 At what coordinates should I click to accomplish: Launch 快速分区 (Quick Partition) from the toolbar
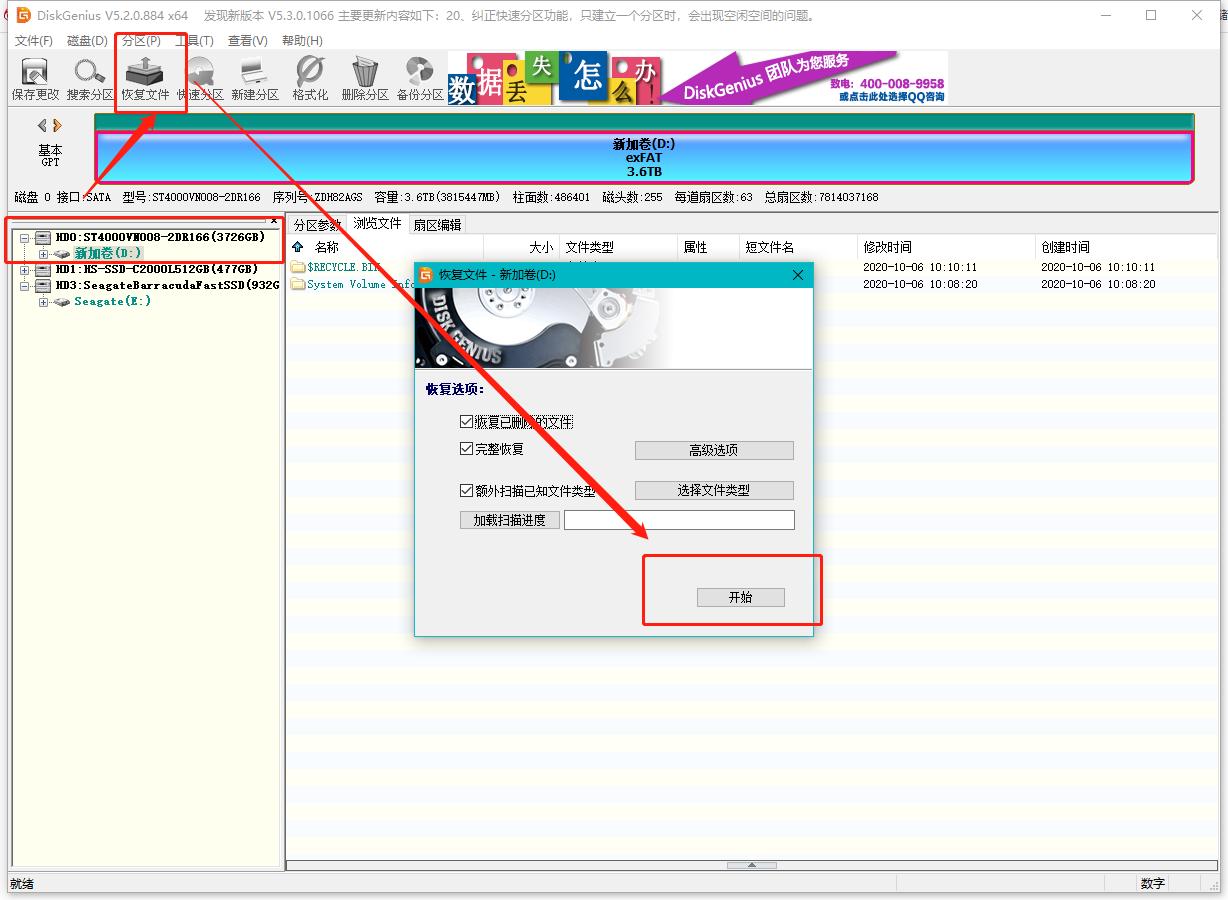click(200, 78)
